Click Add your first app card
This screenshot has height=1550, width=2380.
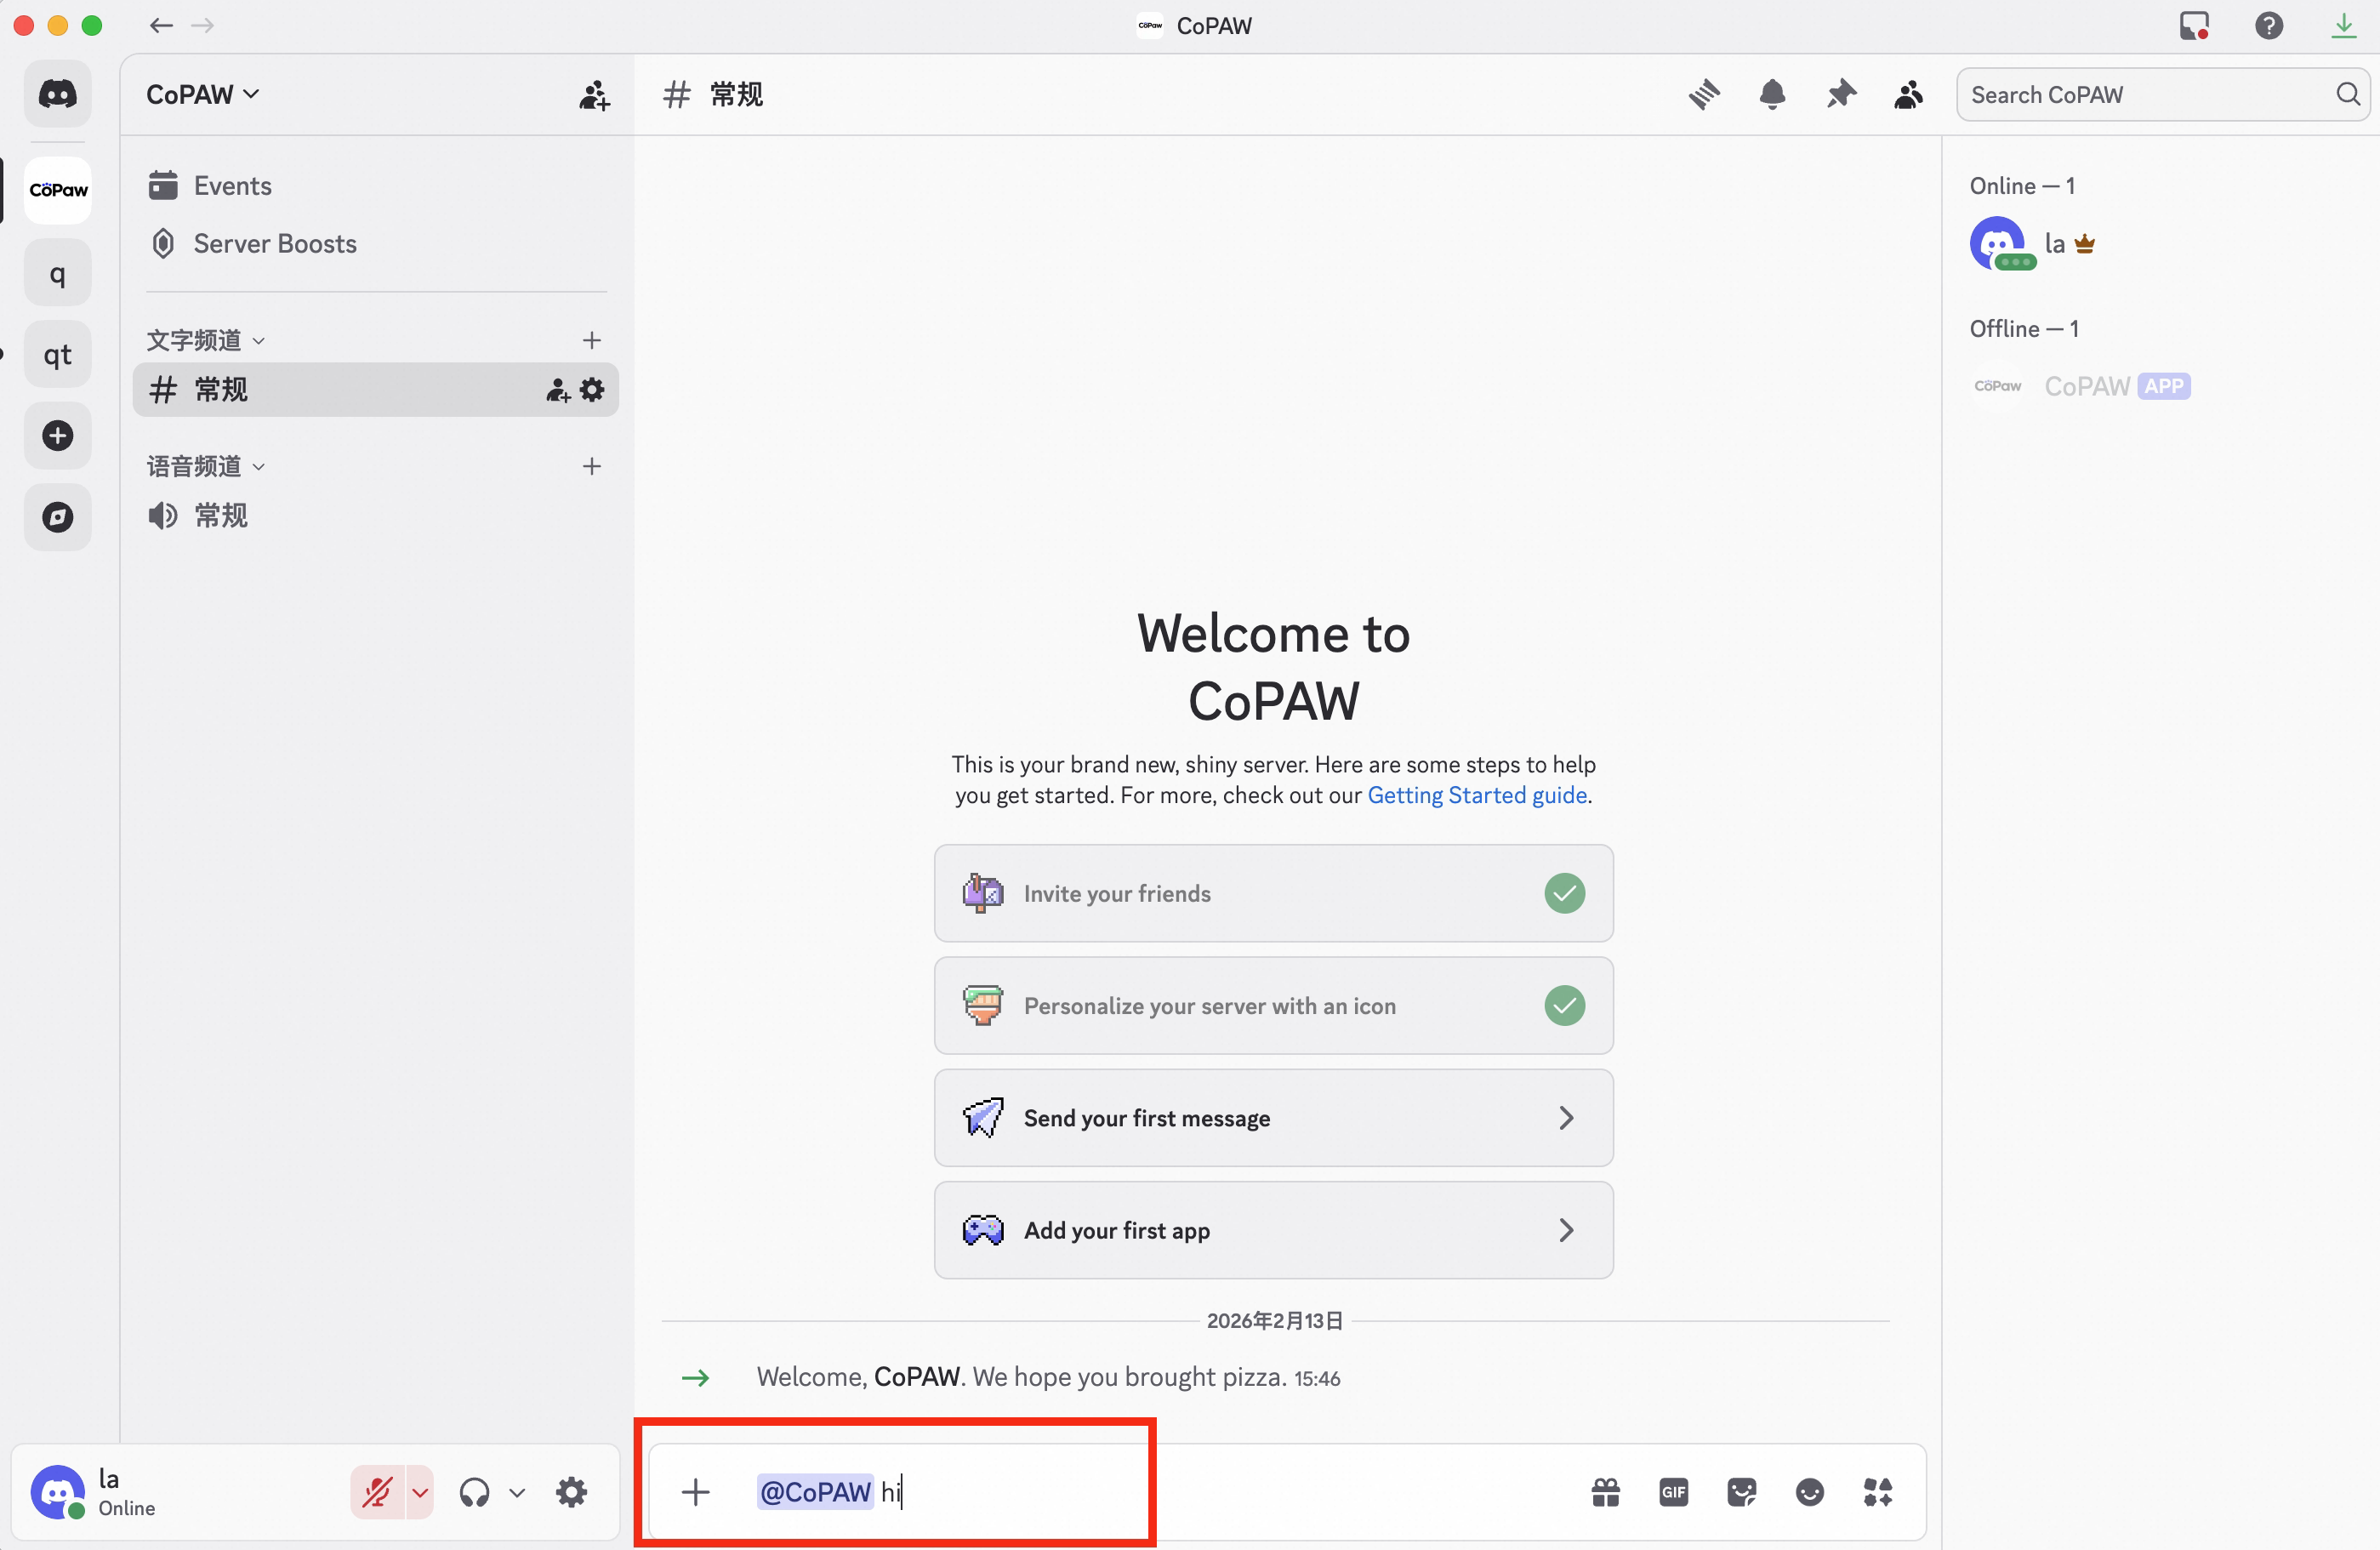click(x=1273, y=1230)
